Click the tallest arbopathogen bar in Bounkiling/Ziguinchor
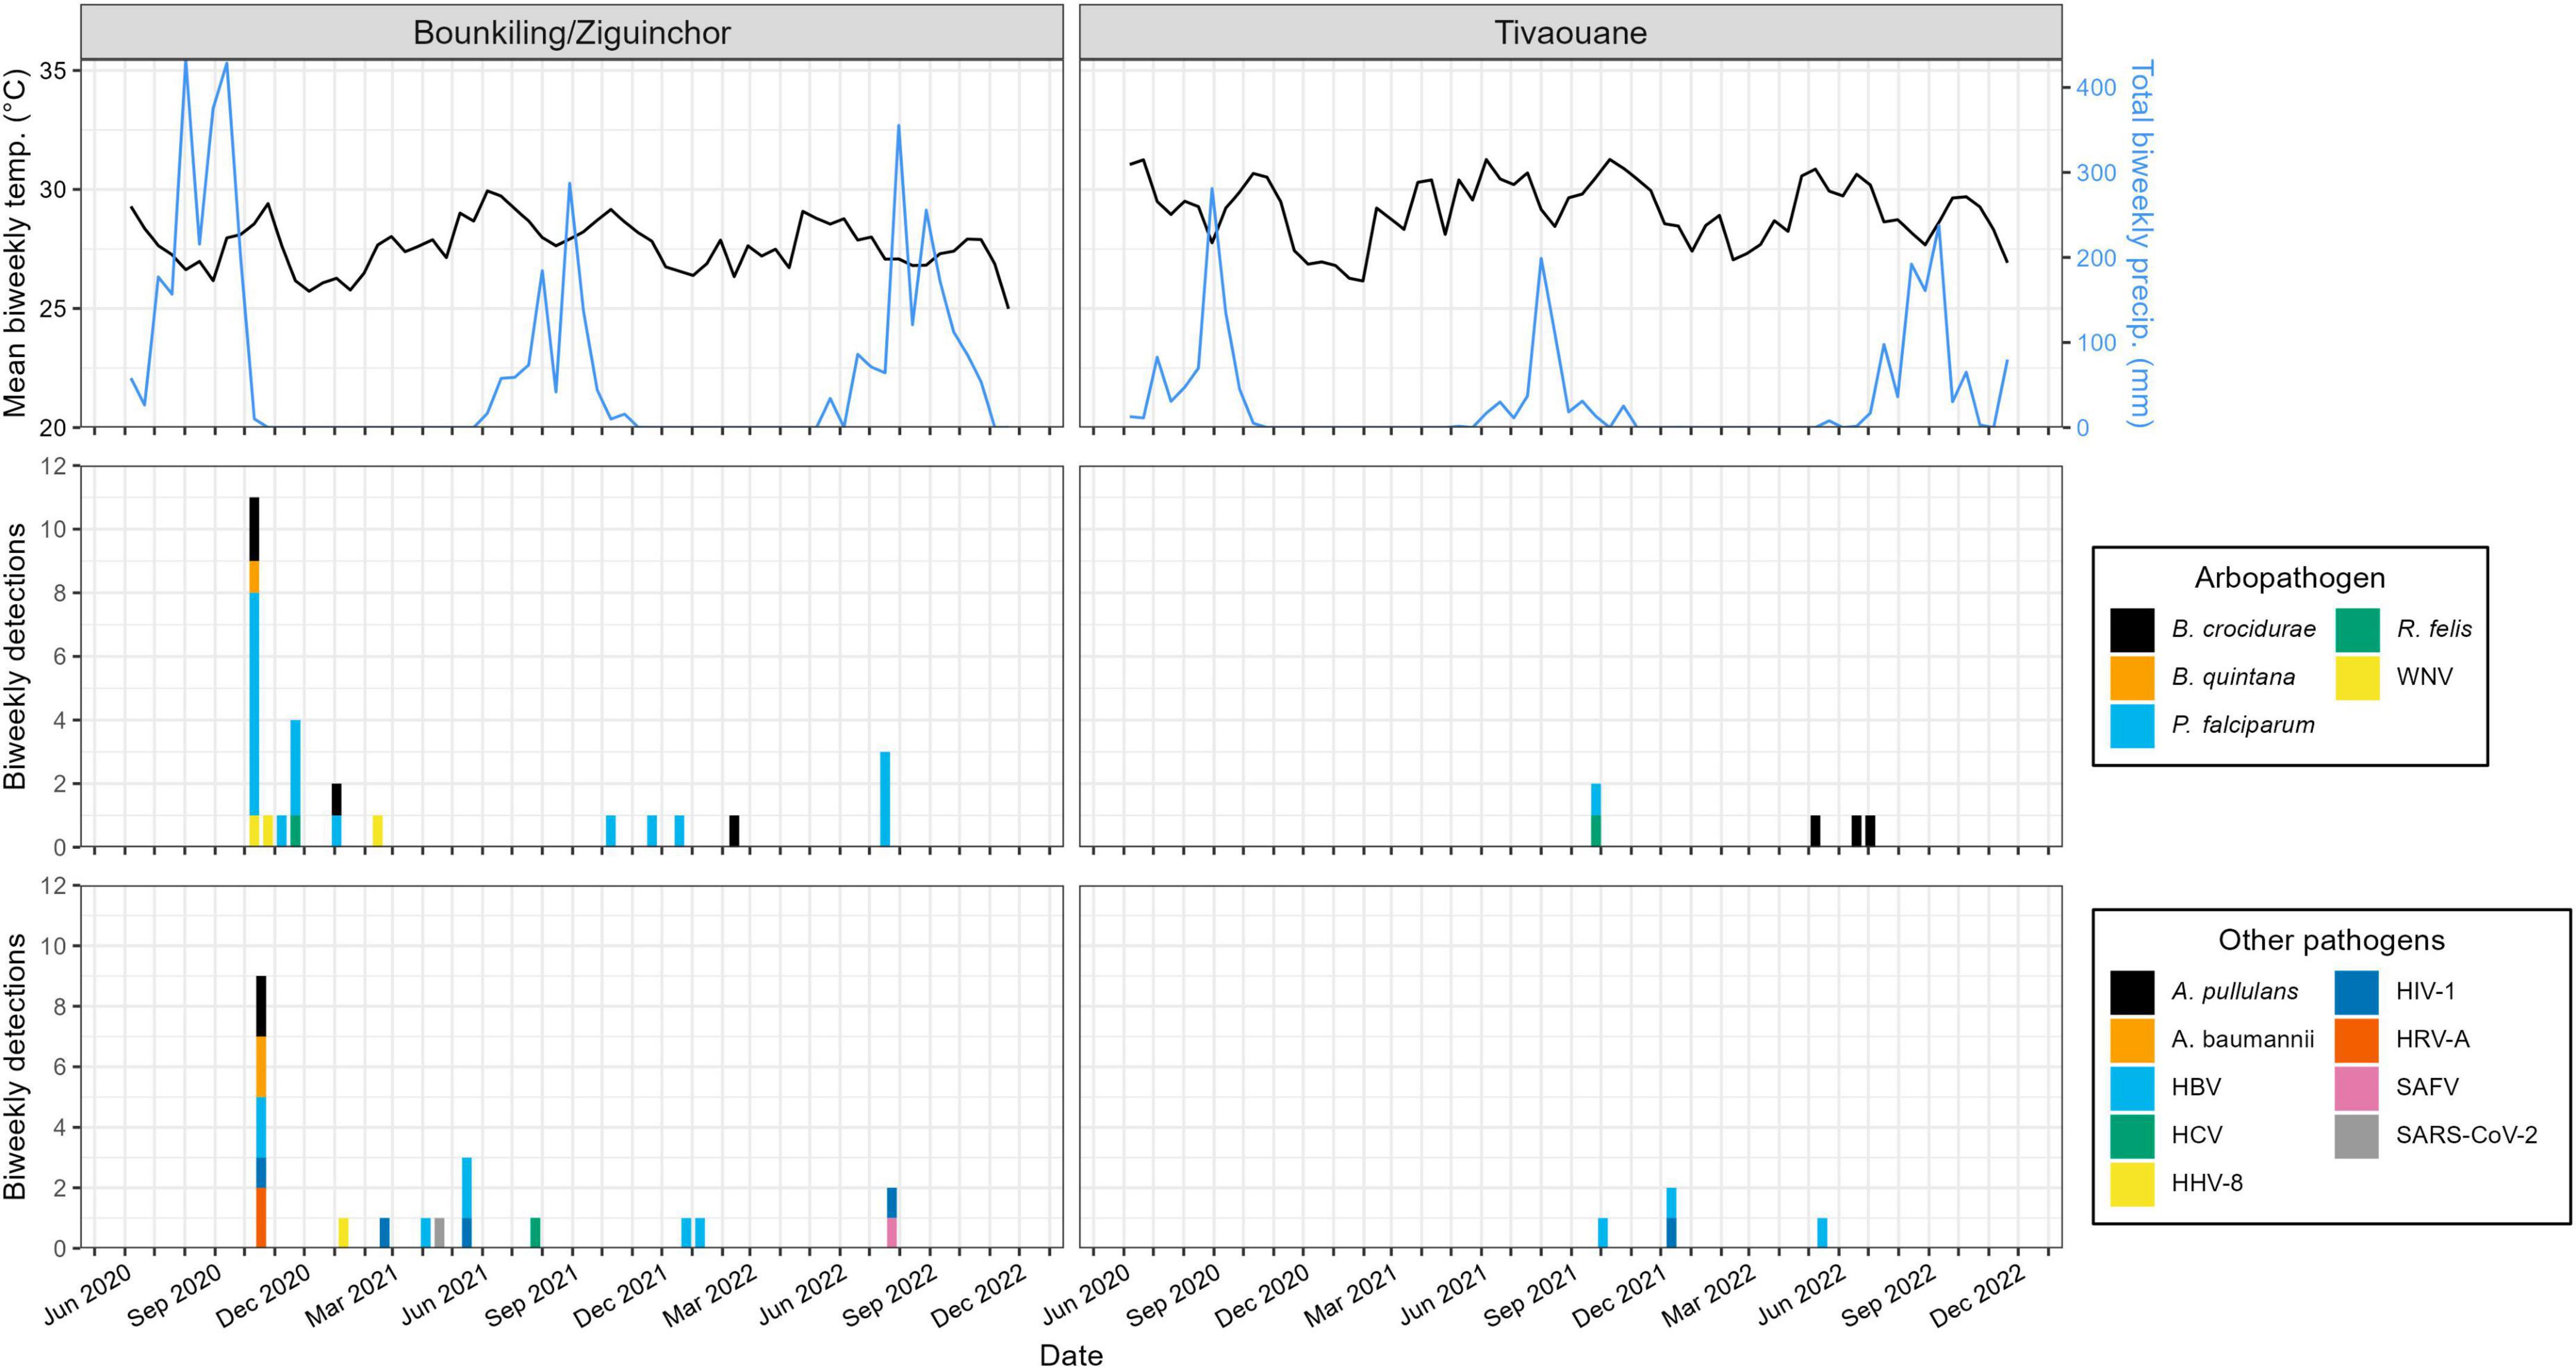The image size is (2576, 1369). click(254, 672)
